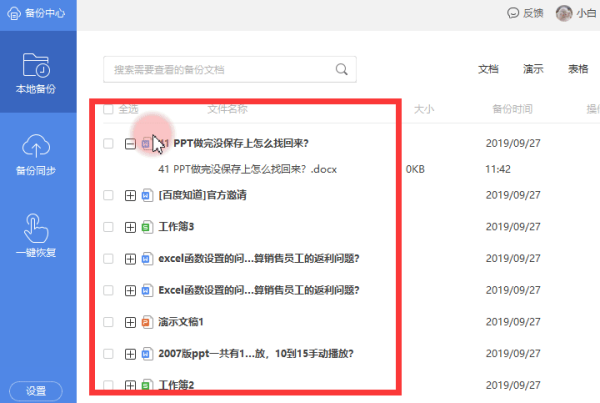Expand the capital Excel函数设置 entry

tap(130, 290)
